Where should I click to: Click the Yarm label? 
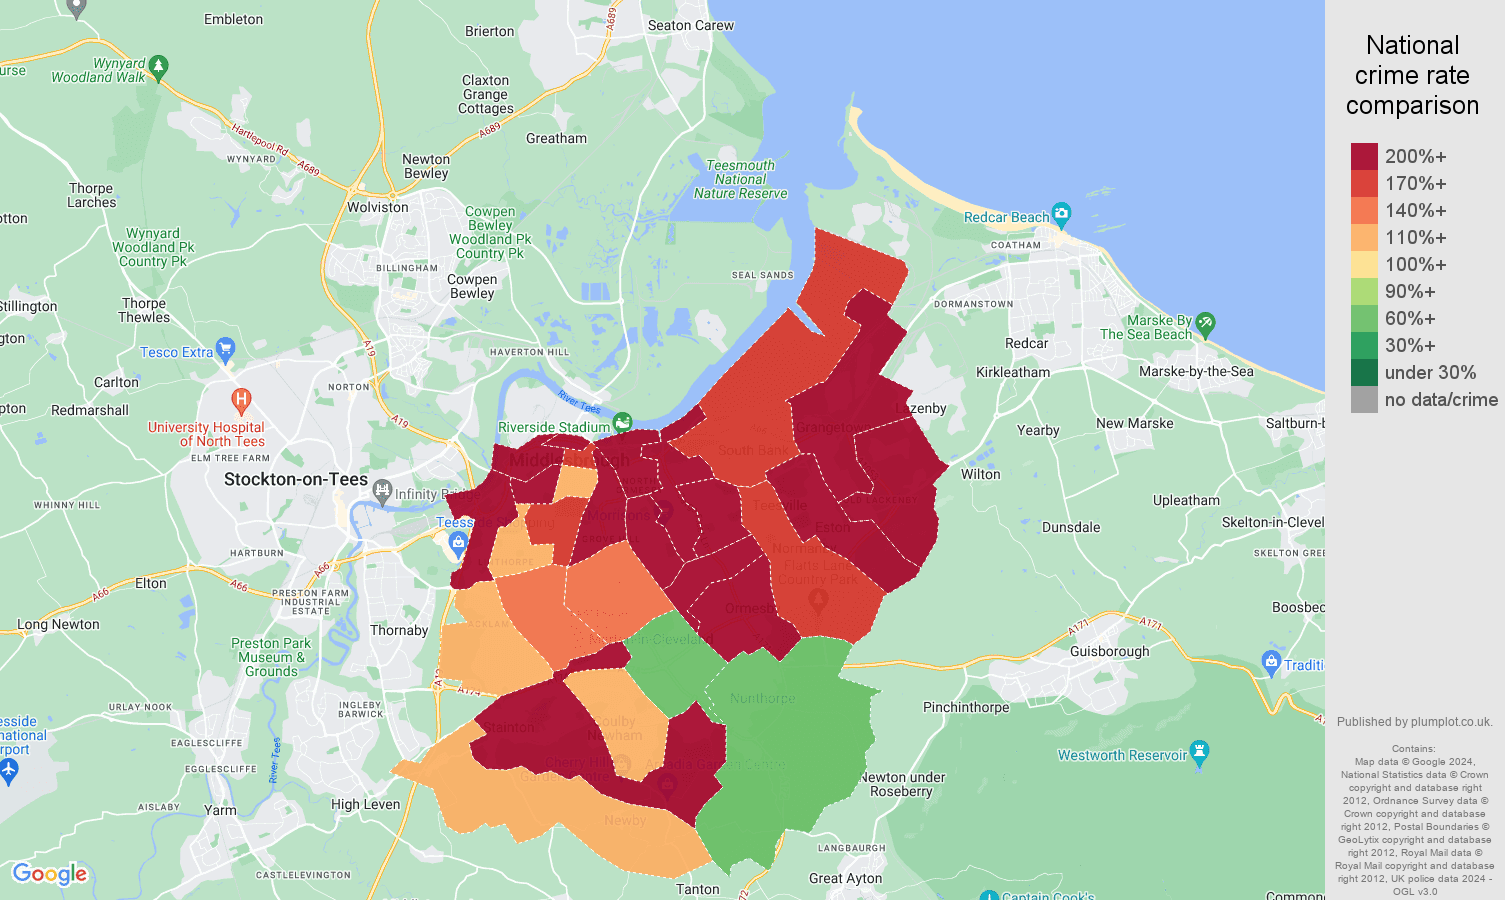coord(220,810)
